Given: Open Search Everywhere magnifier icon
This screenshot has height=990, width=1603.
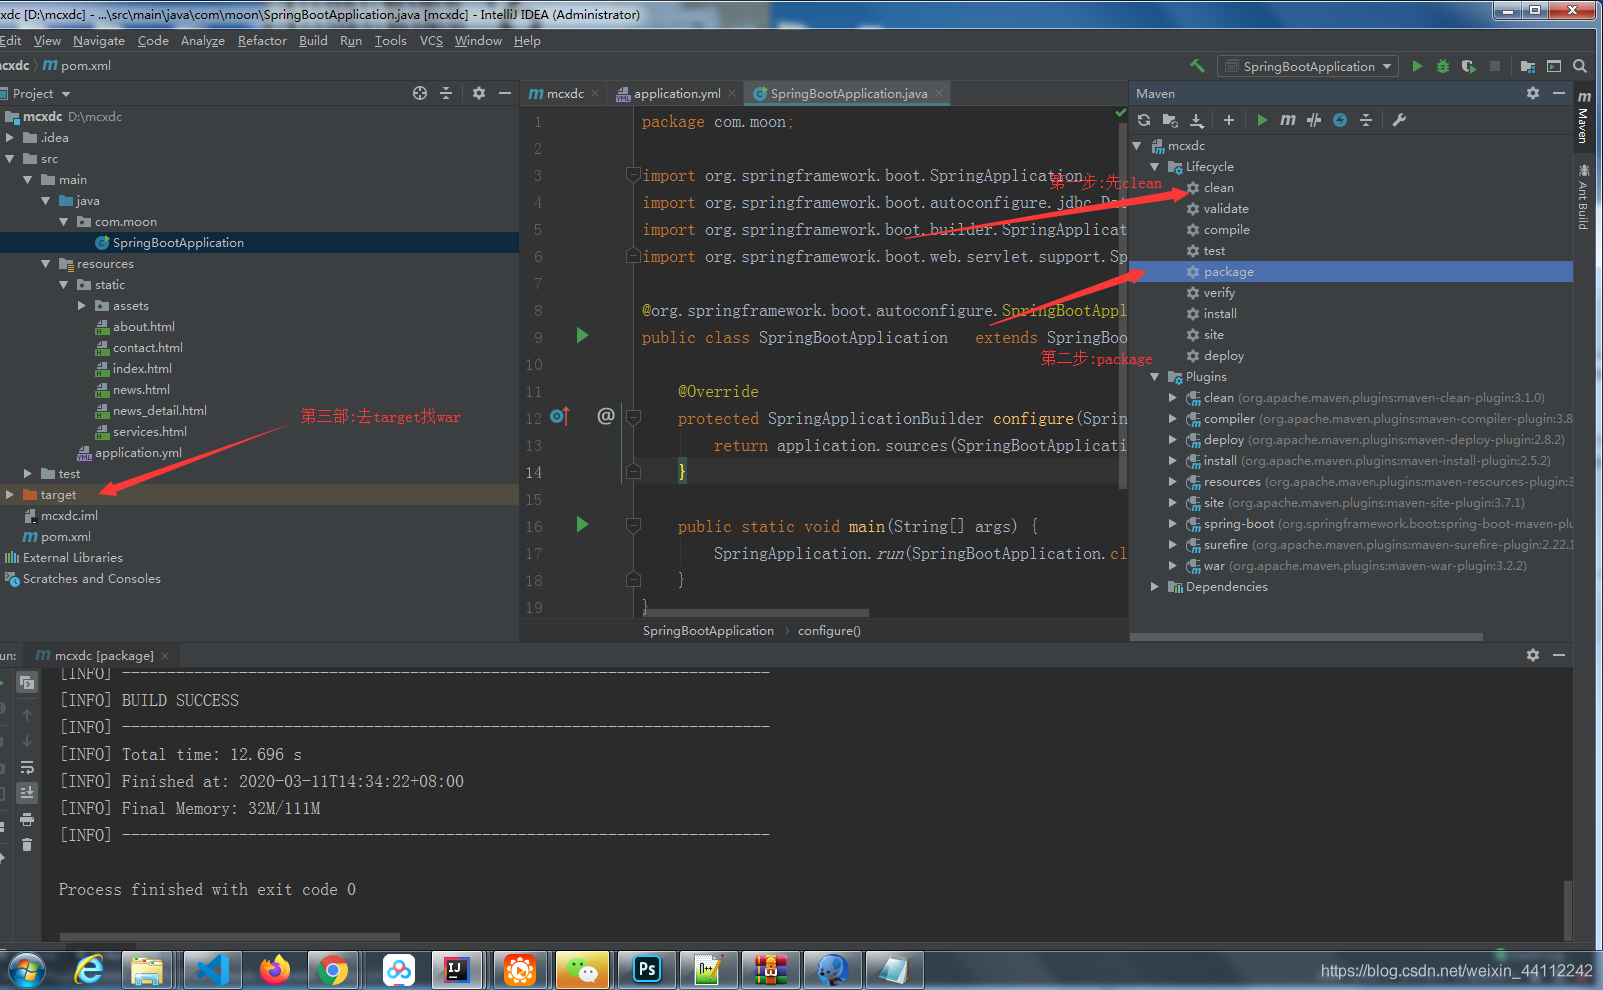Looking at the screenshot, I should [x=1580, y=66].
